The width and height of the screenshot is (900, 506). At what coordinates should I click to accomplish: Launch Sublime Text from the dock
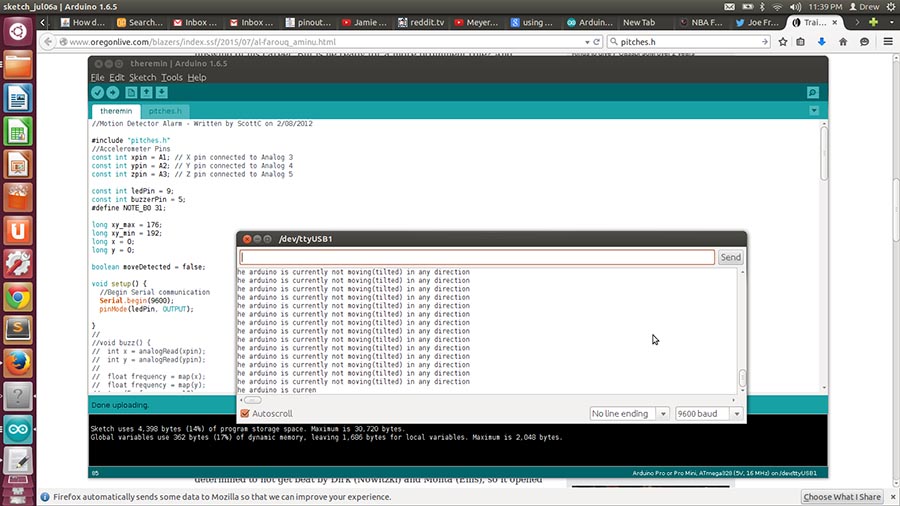tap(18, 330)
